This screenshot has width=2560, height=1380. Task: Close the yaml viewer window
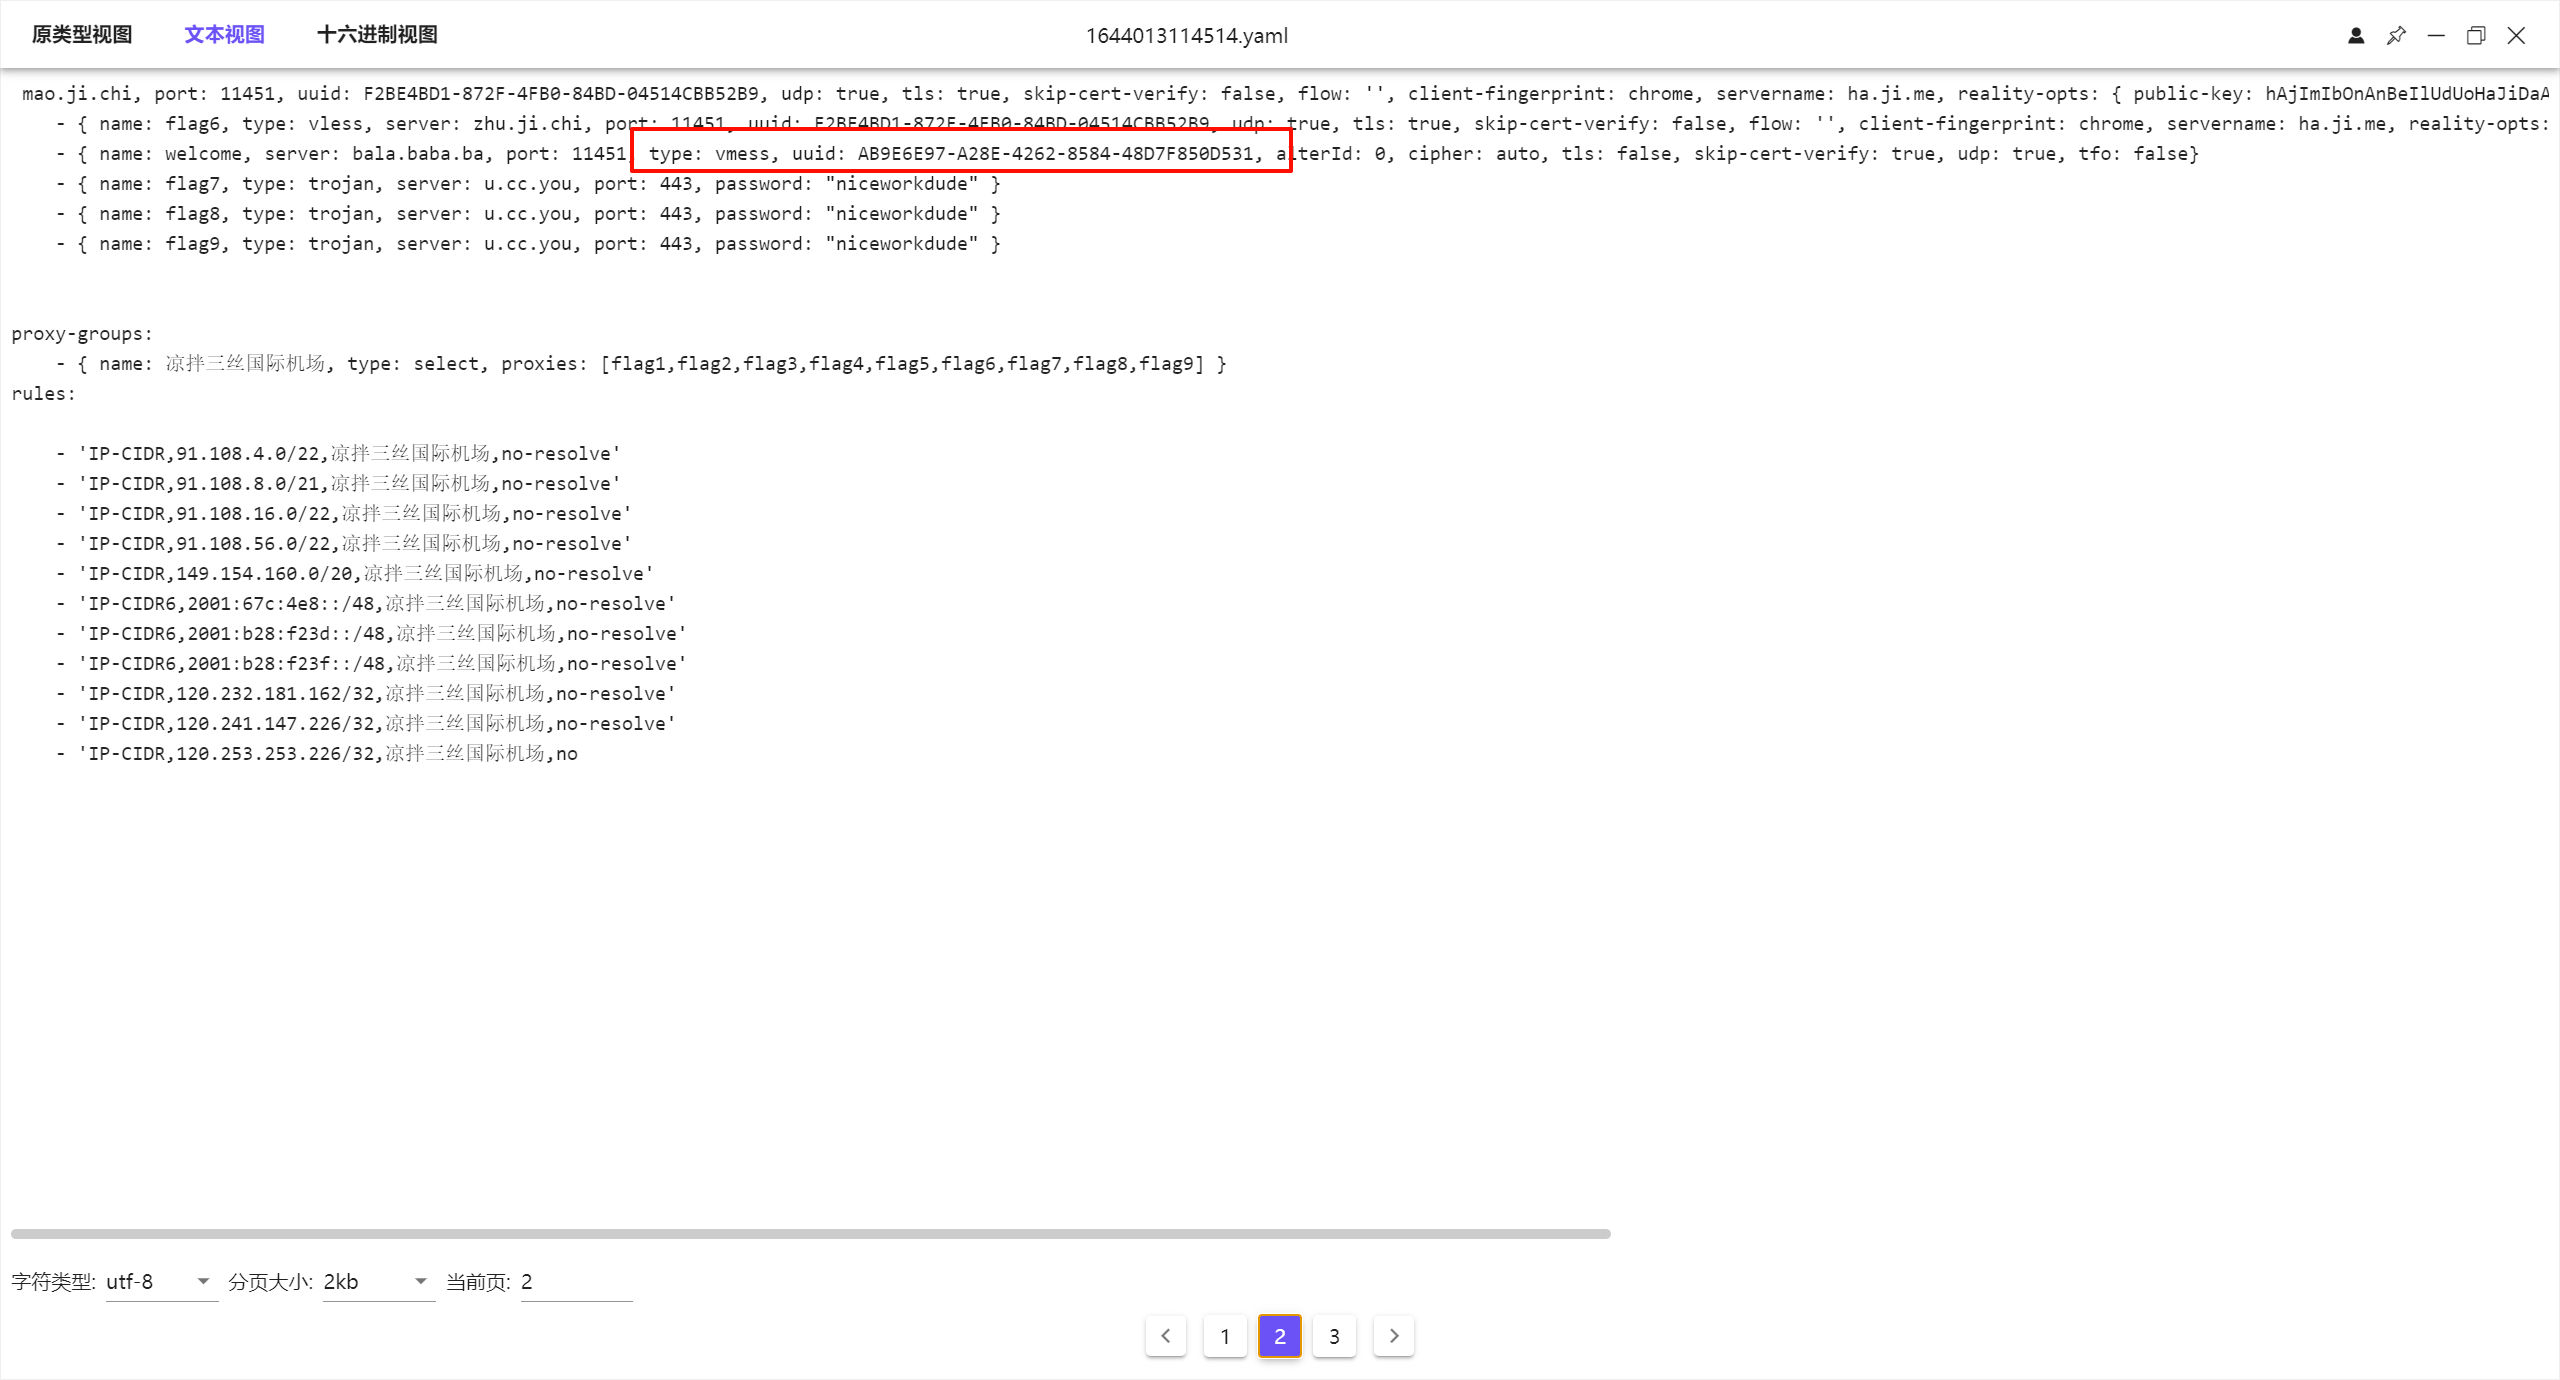(2516, 36)
